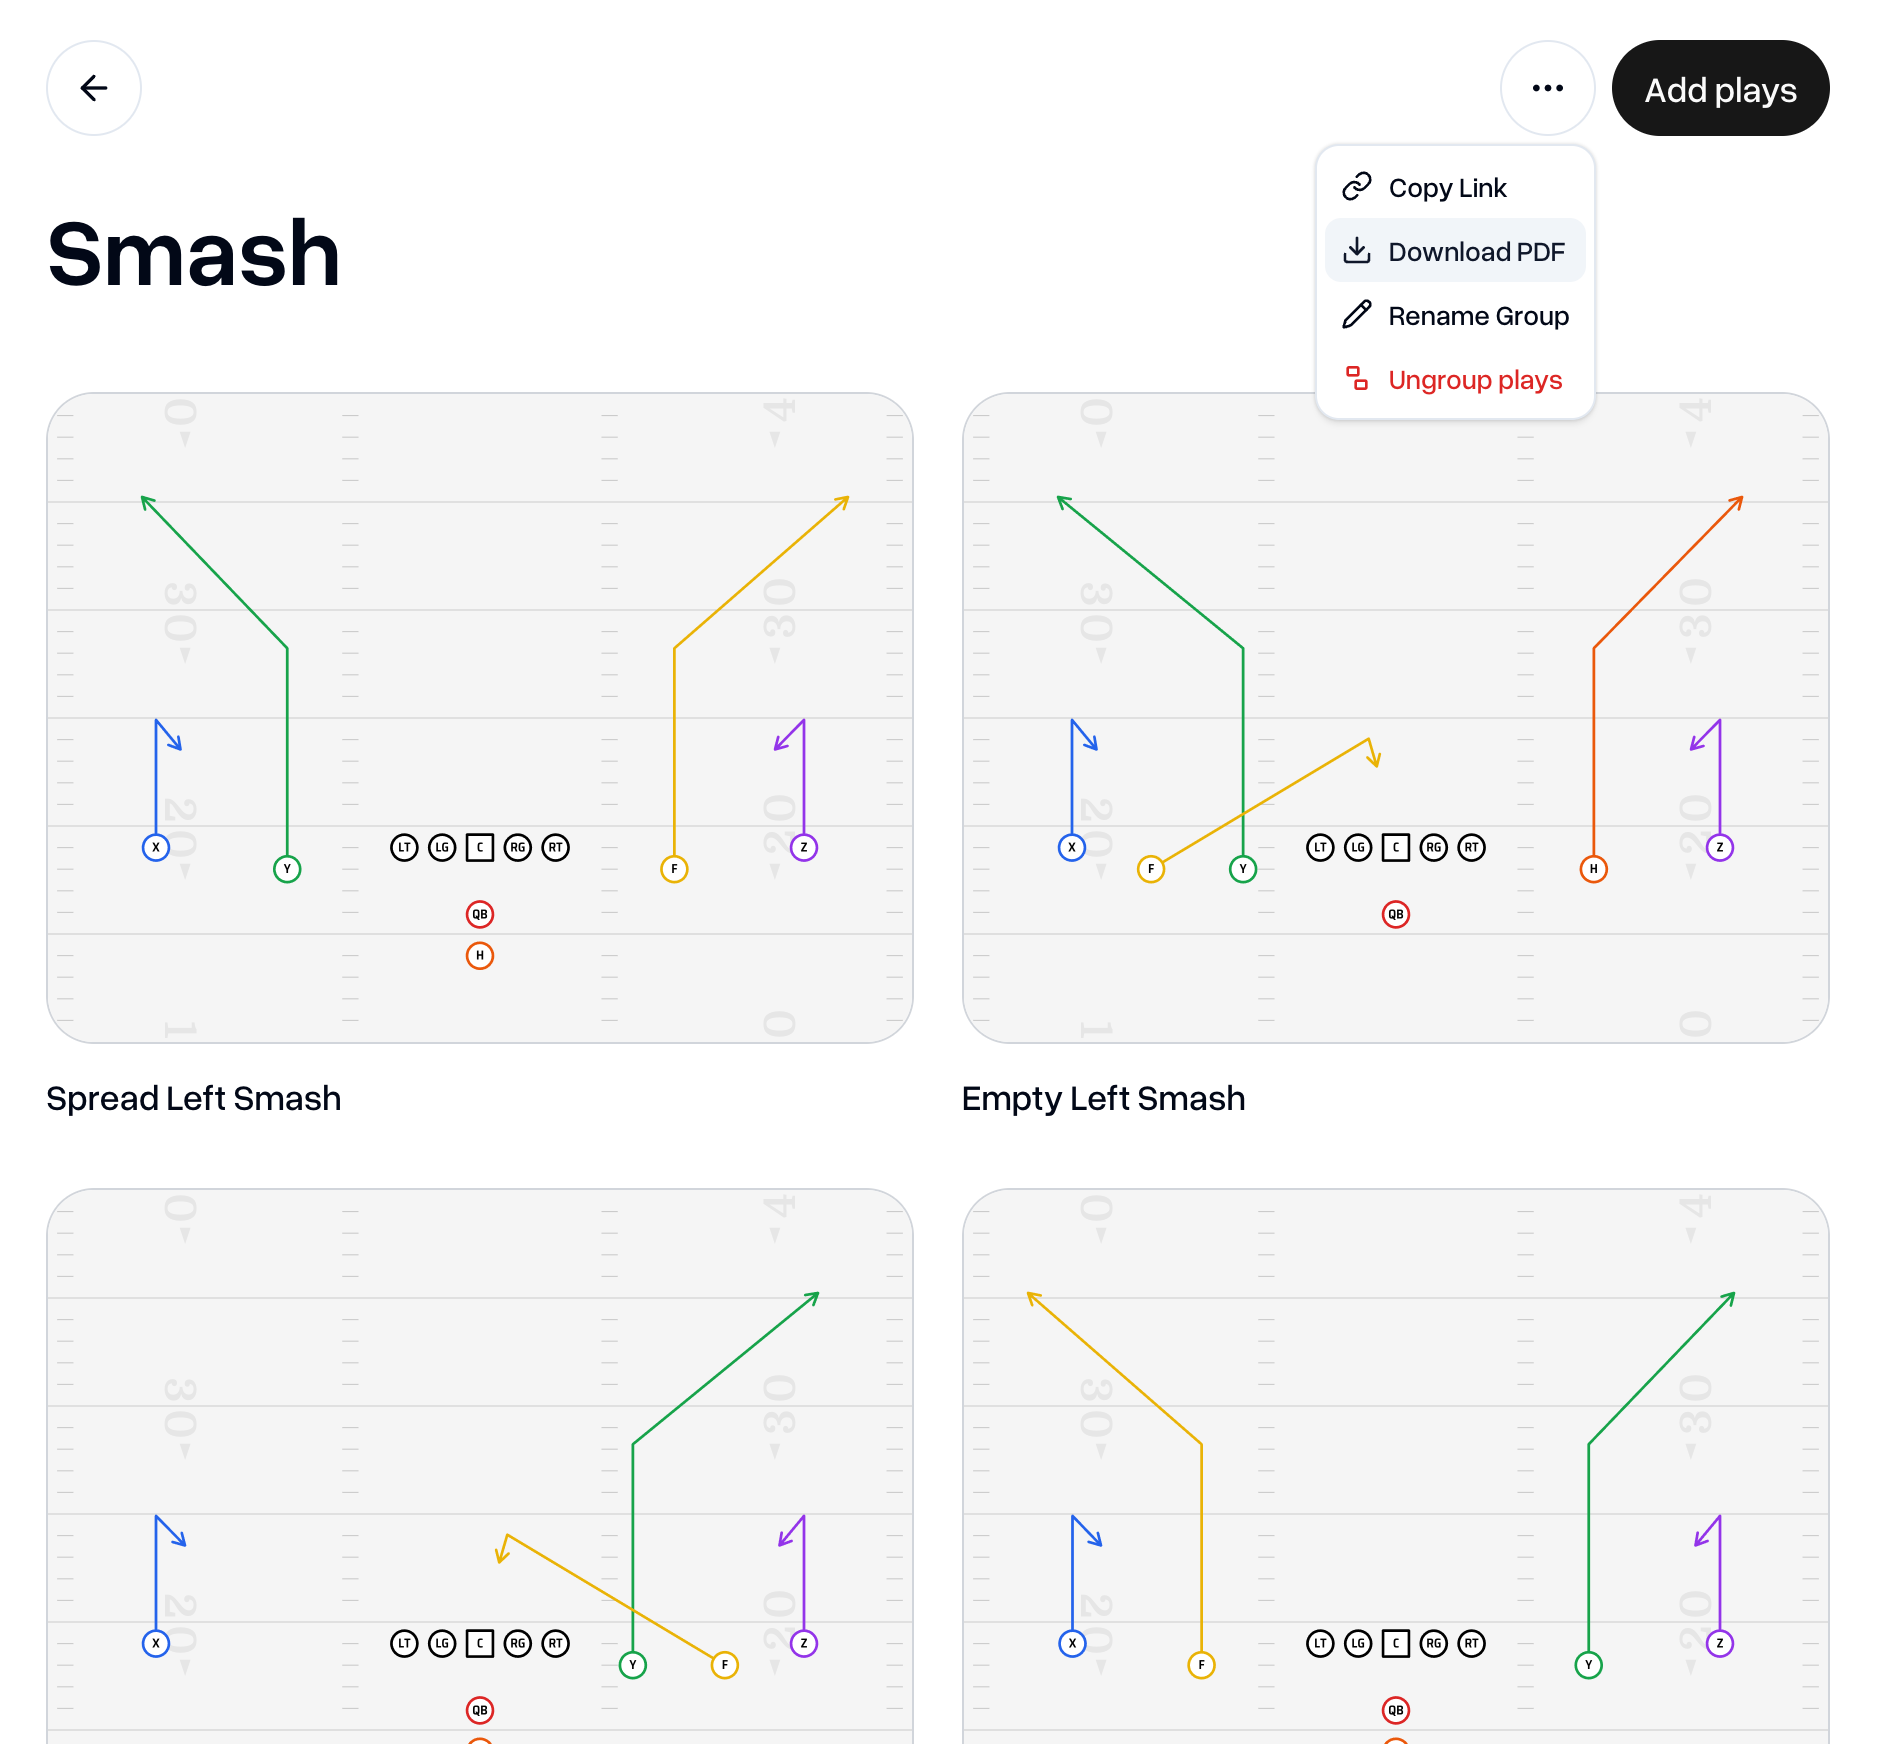
Task: Open the bottom-left play with crossing F route
Action: pos(480,1466)
